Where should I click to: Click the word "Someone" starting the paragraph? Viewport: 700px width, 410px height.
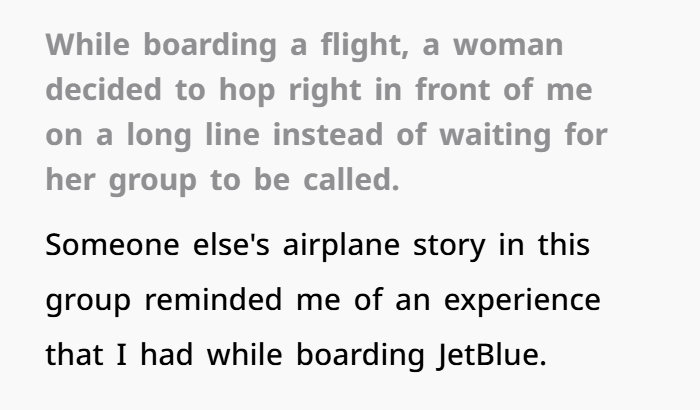(112, 245)
